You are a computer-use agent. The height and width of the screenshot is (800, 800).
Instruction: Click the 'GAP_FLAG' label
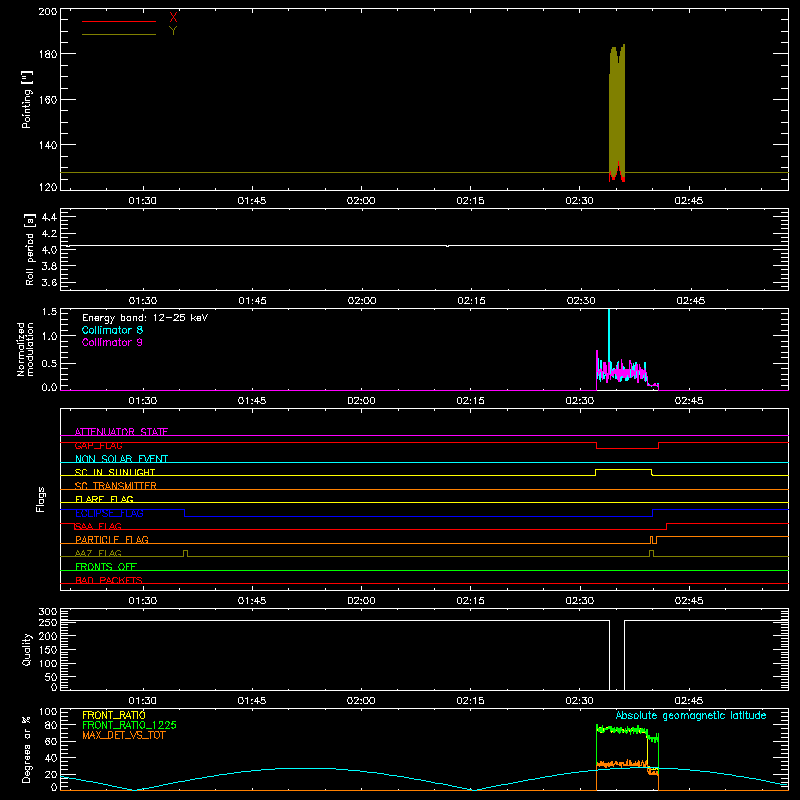tap(98, 445)
